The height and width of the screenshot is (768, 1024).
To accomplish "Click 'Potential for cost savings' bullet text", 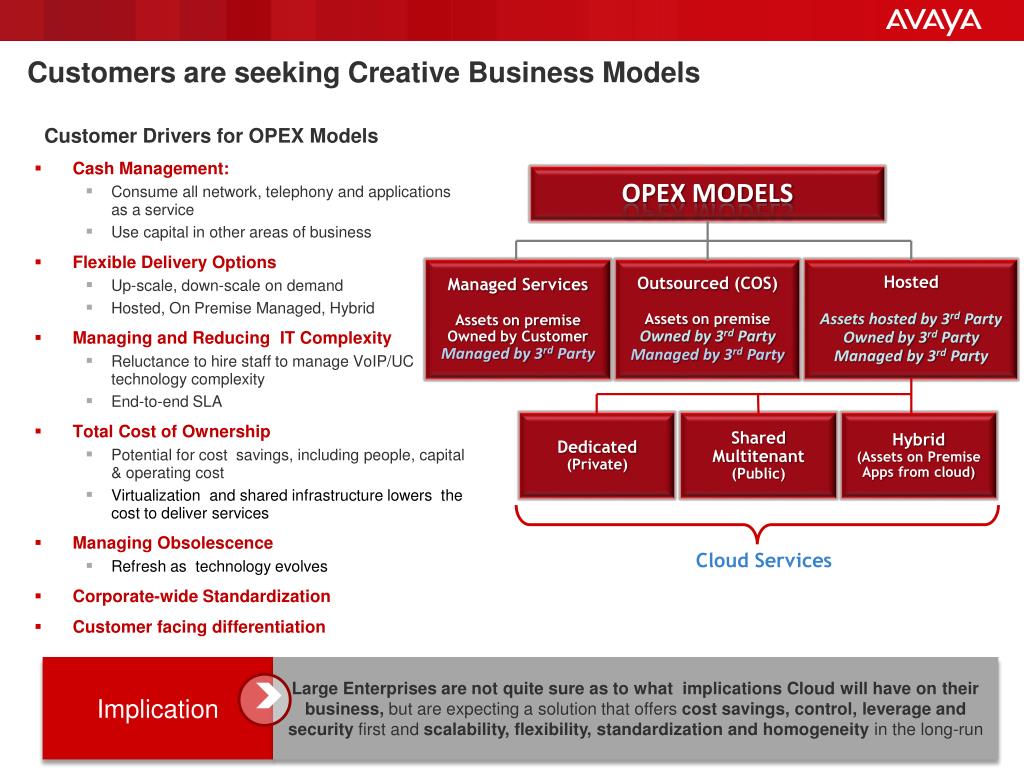I will (287, 464).
